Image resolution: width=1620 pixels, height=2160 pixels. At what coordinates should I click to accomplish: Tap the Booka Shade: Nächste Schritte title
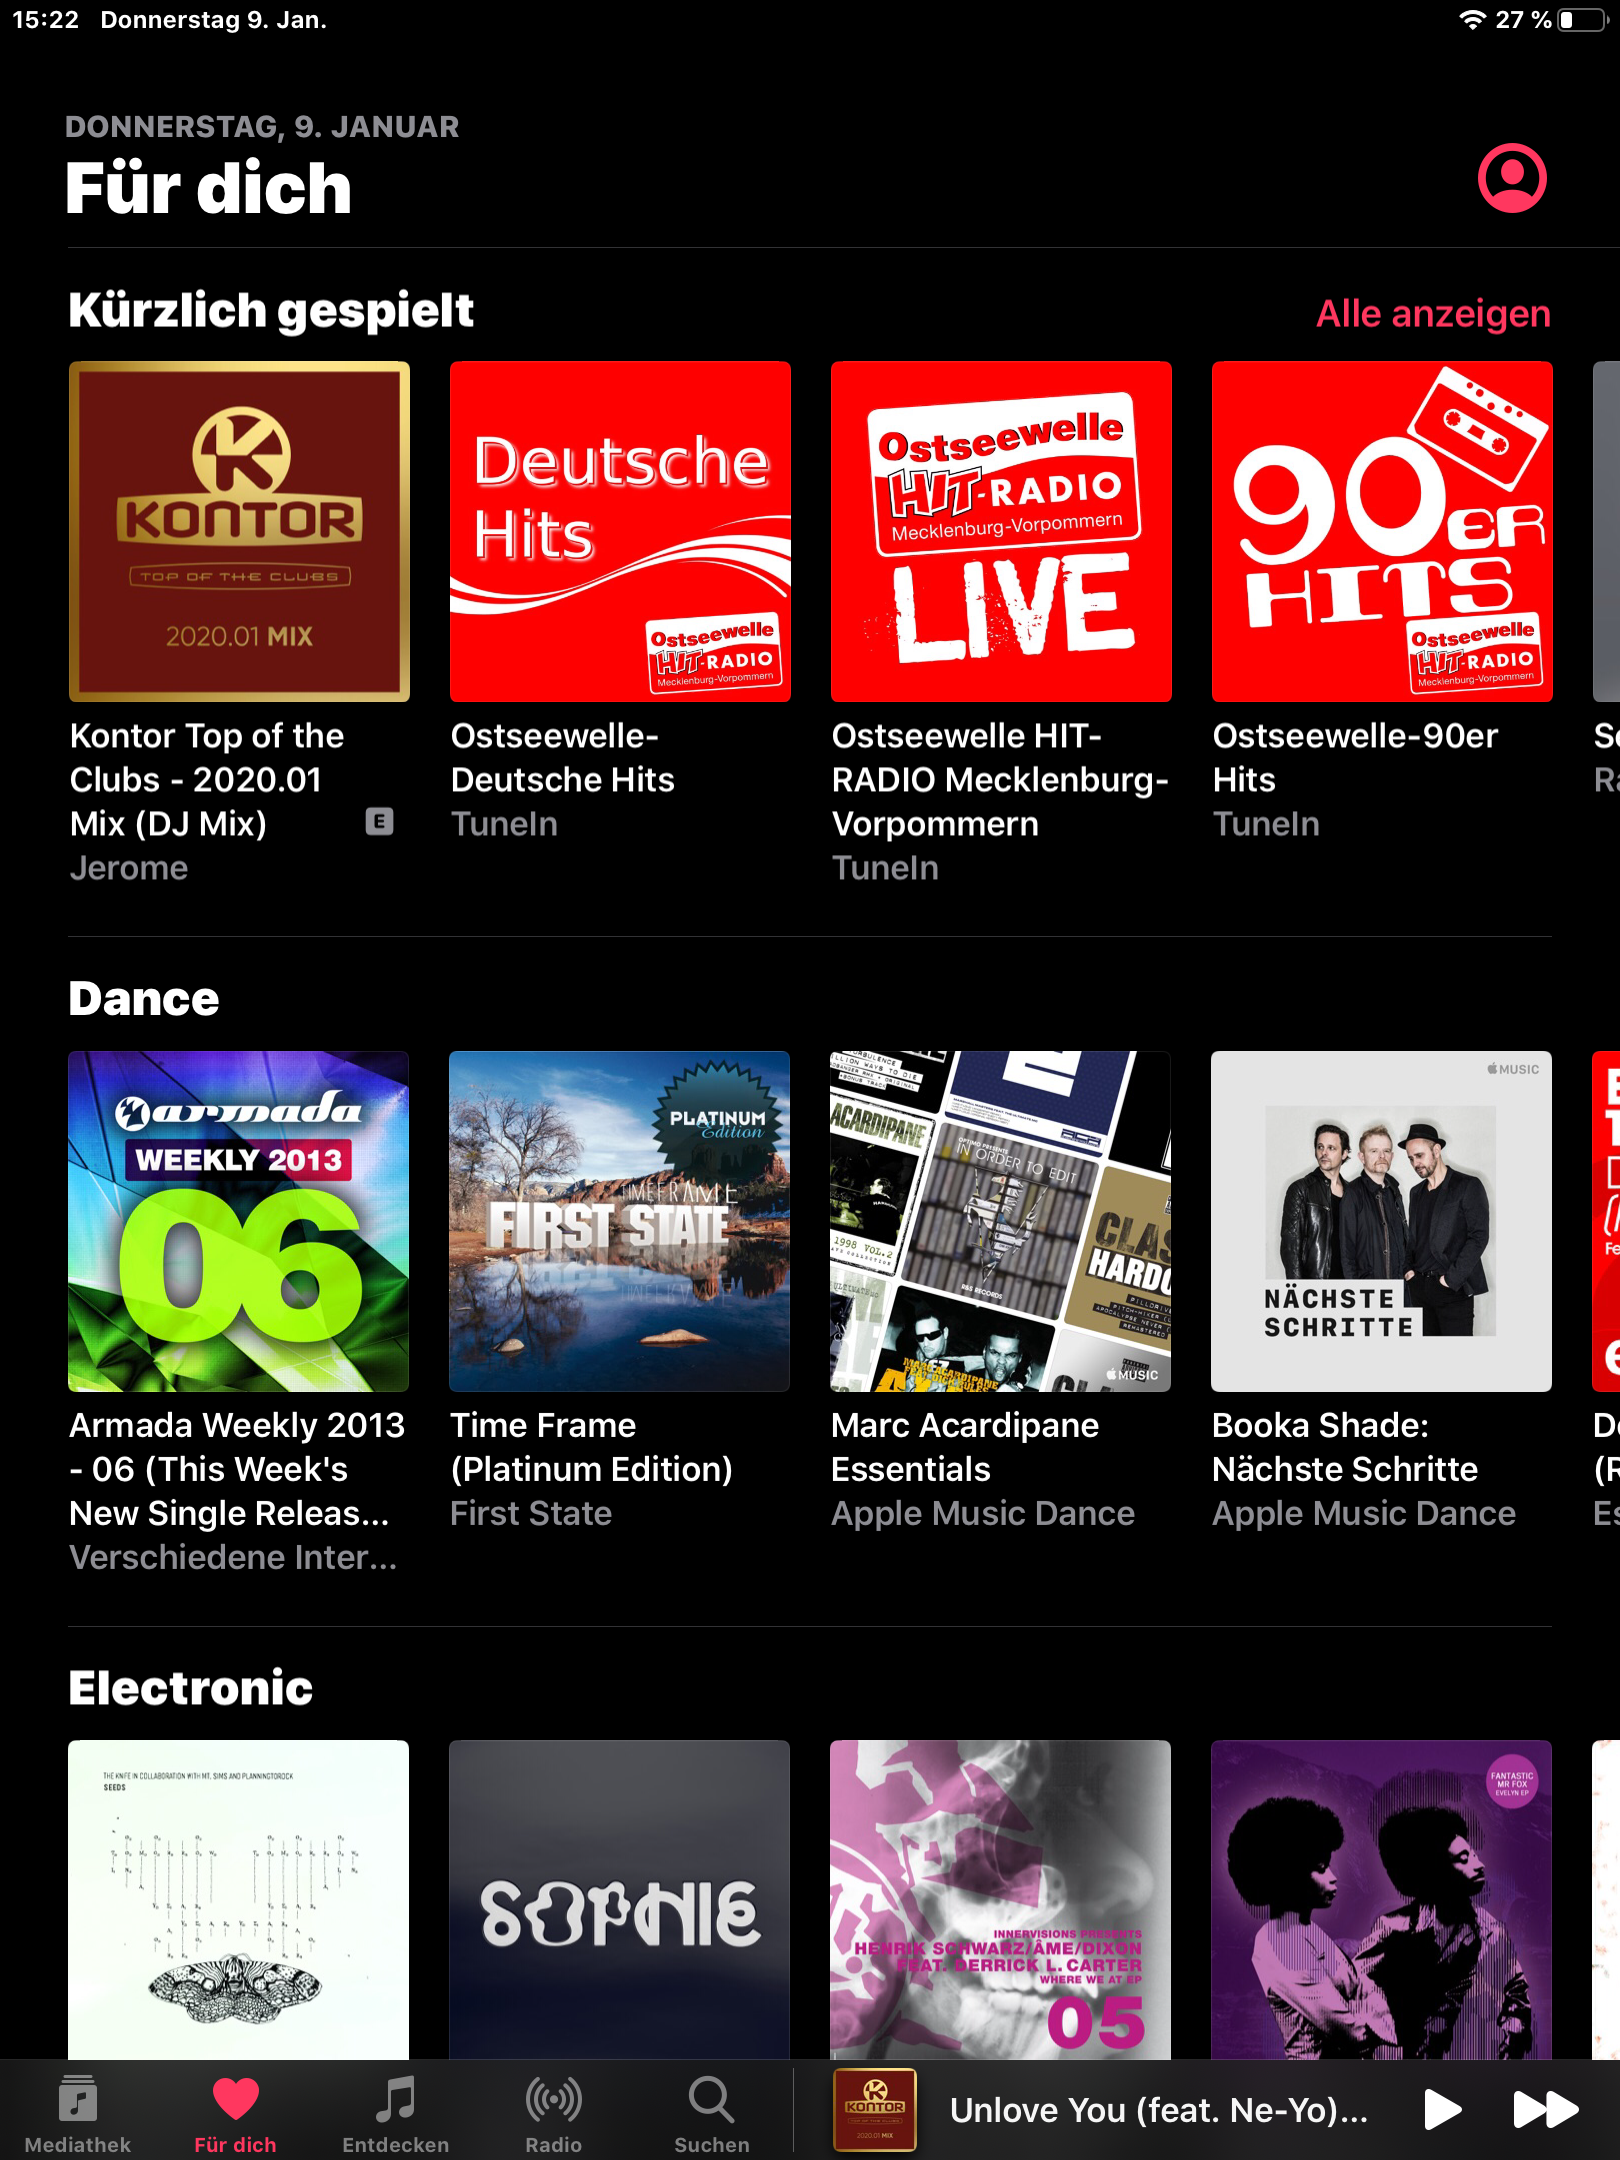[1345, 1447]
